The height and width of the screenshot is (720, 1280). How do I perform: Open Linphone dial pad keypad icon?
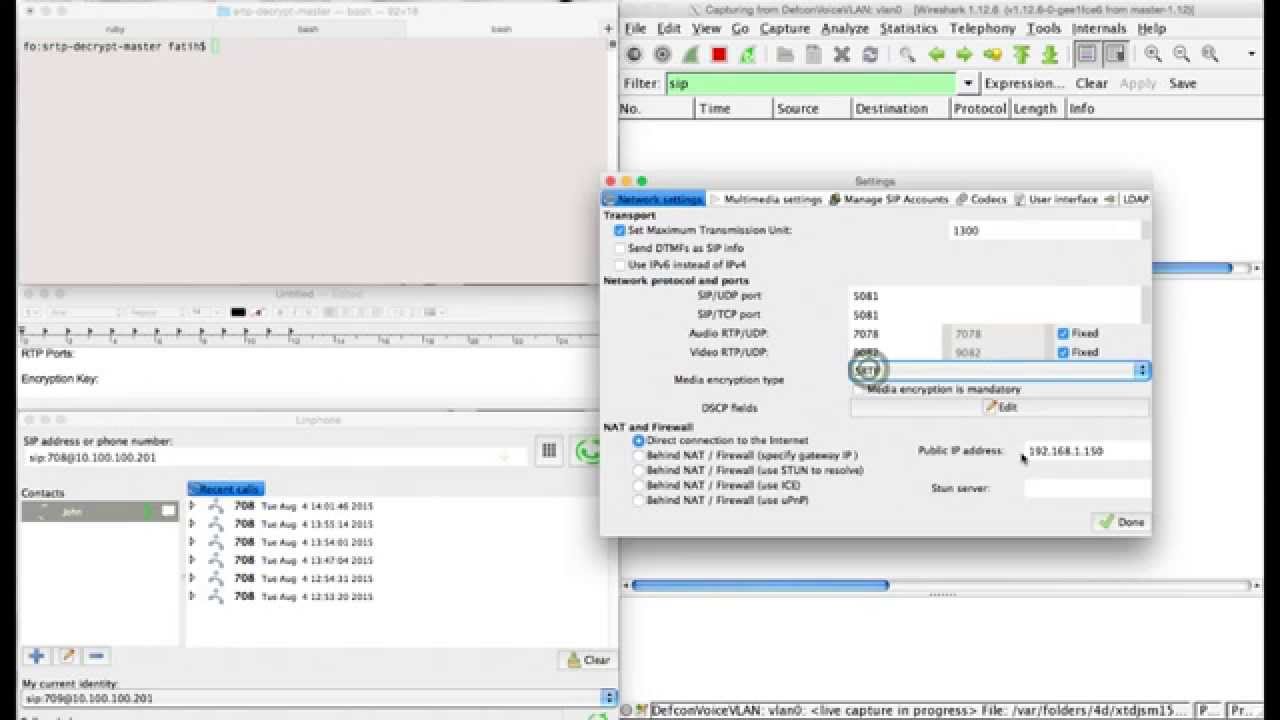click(x=548, y=451)
